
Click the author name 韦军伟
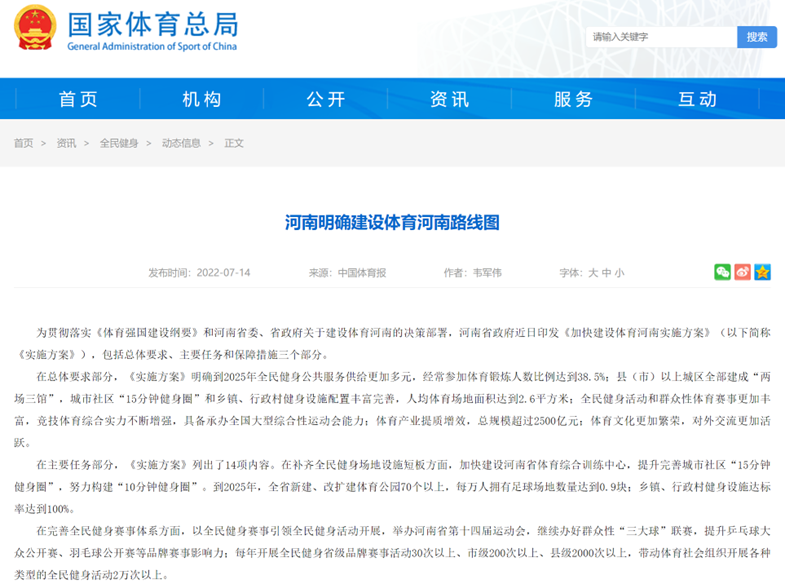click(487, 273)
